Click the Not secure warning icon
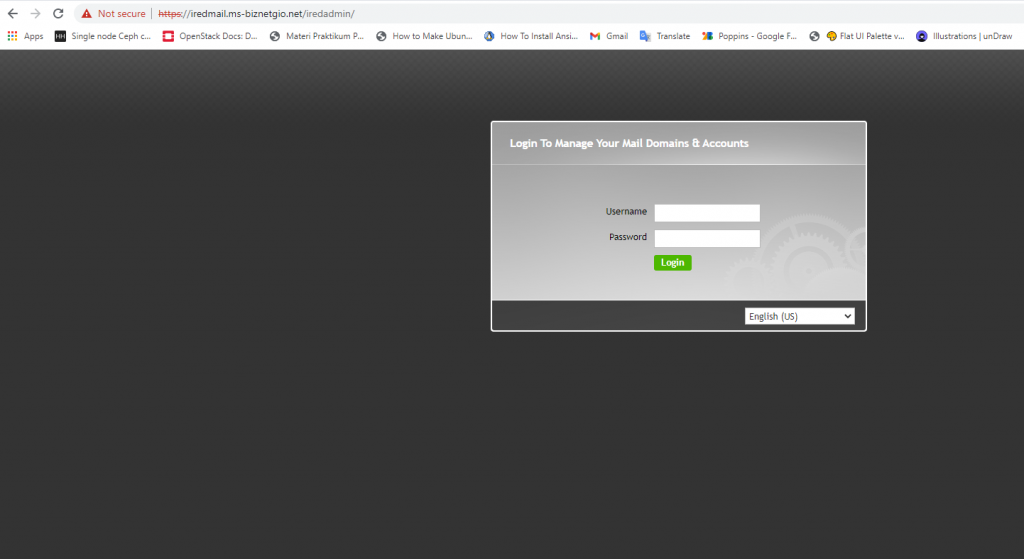 pyautogui.click(x=87, y=14)
